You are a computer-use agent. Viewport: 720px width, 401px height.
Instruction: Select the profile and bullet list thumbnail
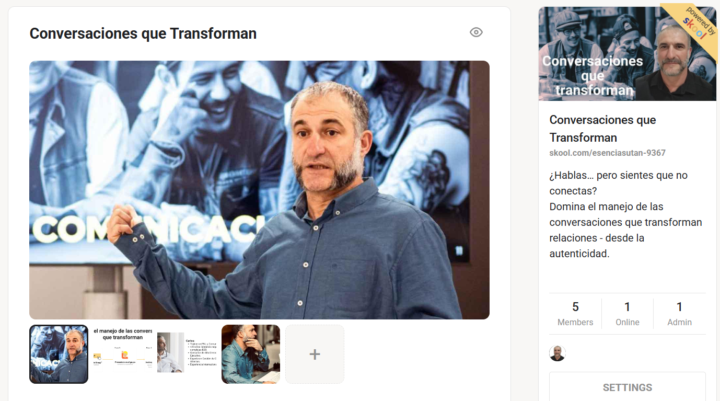[186, 354]
